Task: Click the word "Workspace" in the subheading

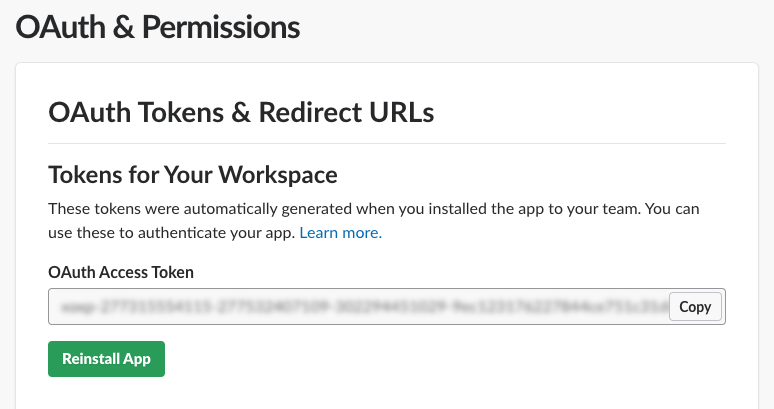Action: (x=279, y=175)
